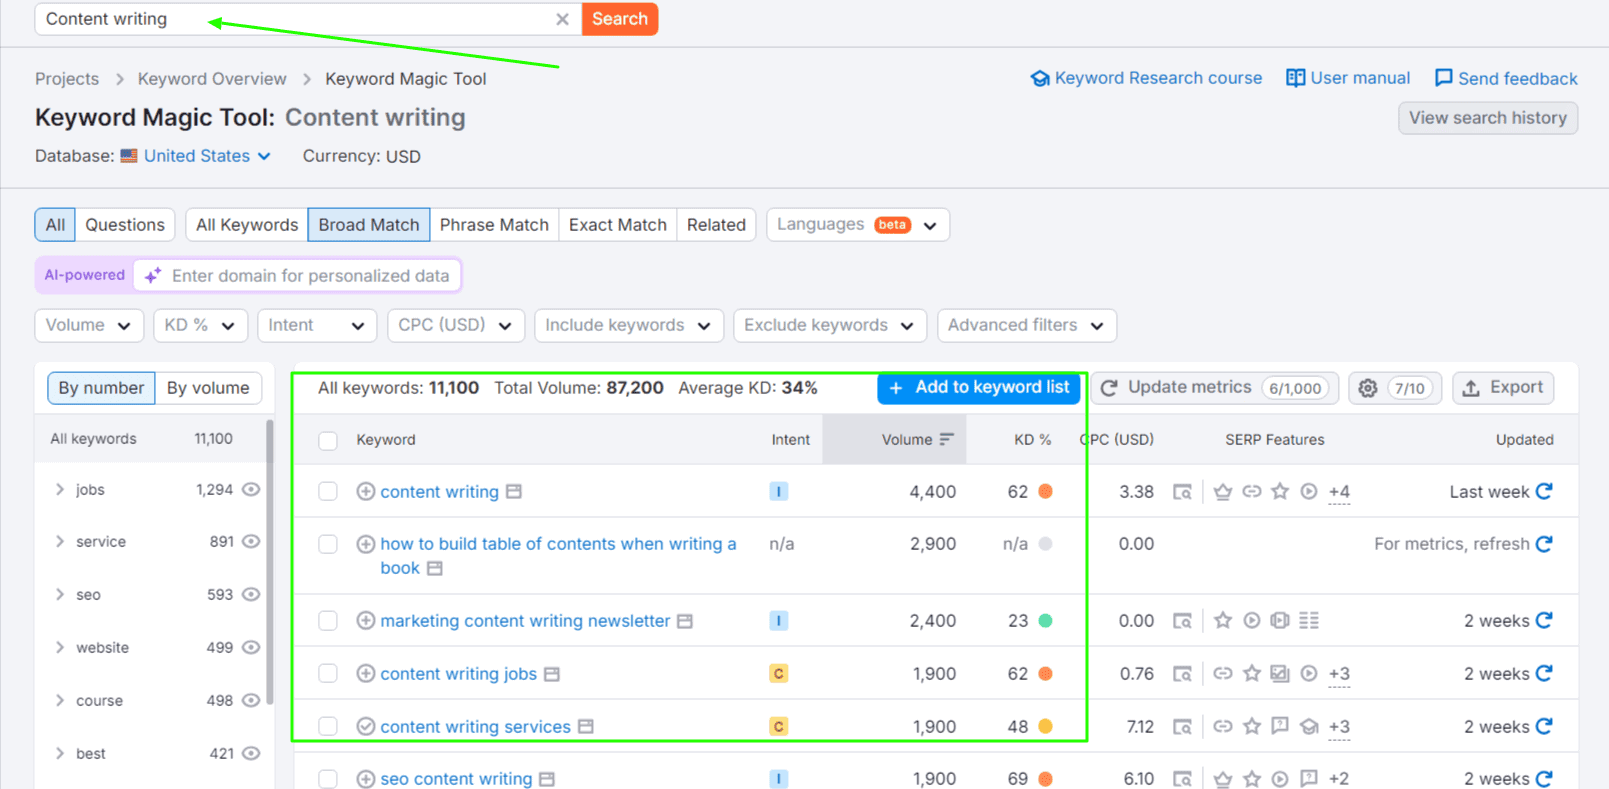Viewport: 1609px width, 789px height.
Task: Click the Export button
Action: coord(1503,388)
